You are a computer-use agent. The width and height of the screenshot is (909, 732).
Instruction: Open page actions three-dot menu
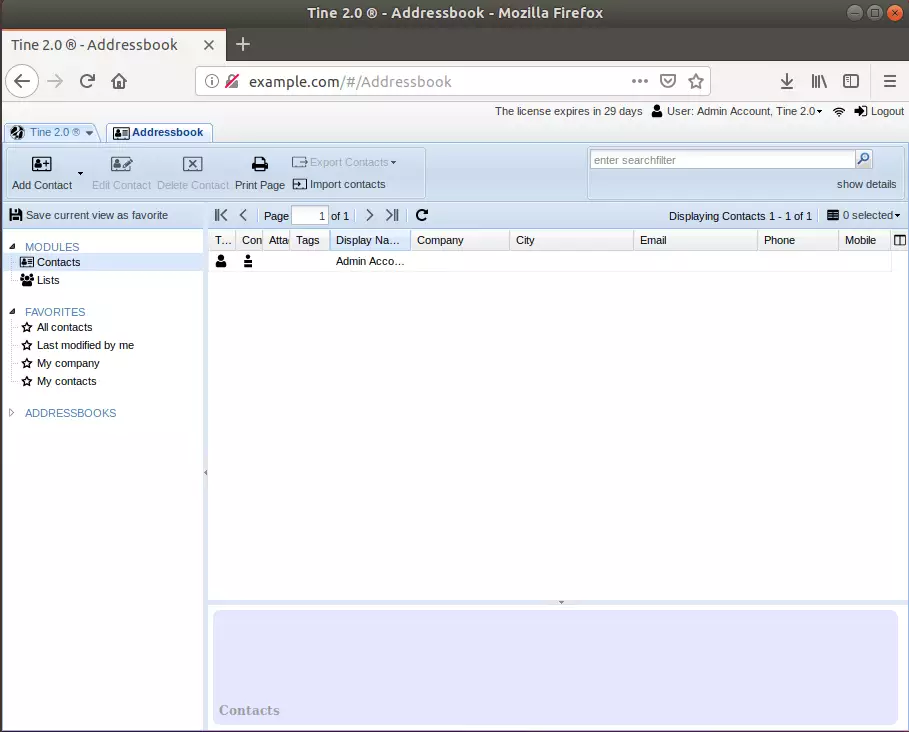(639, 81)
